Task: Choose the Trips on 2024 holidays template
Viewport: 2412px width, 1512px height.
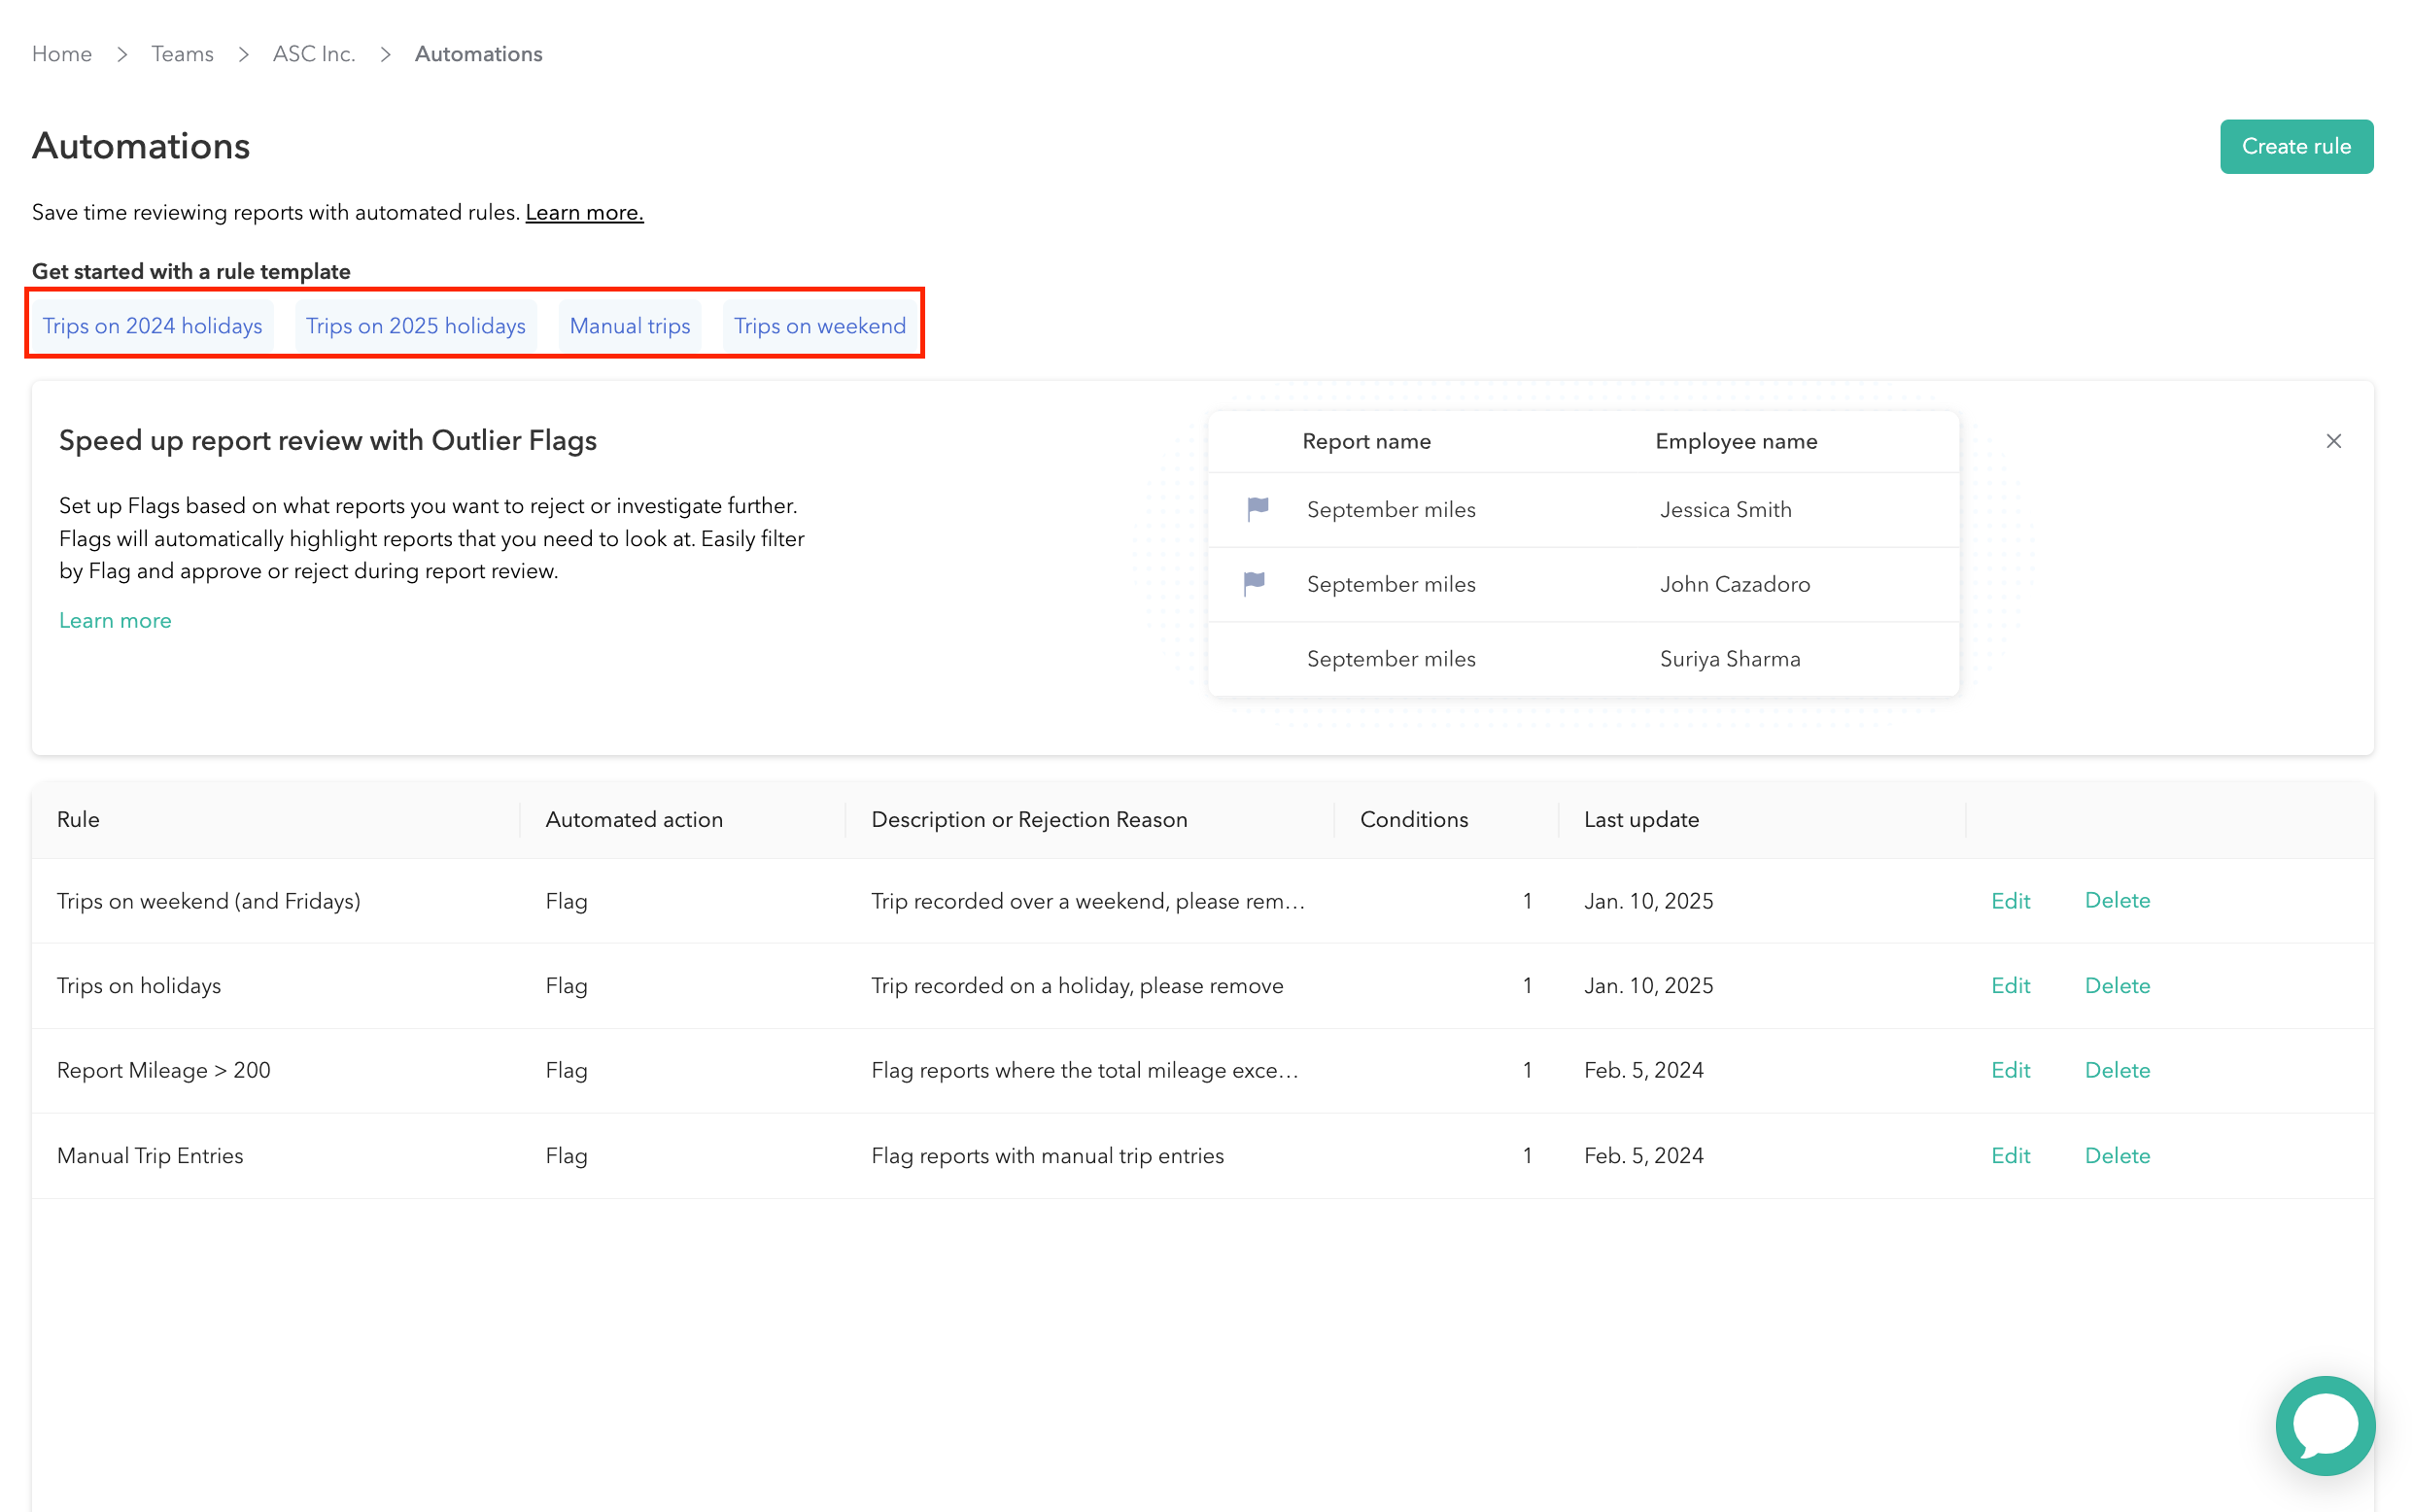Action: [152, 326]
